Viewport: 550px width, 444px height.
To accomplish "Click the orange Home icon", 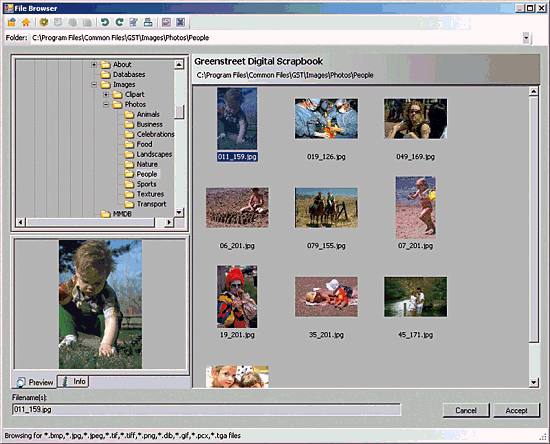I will pyautogui.click(x=26, y=22).
